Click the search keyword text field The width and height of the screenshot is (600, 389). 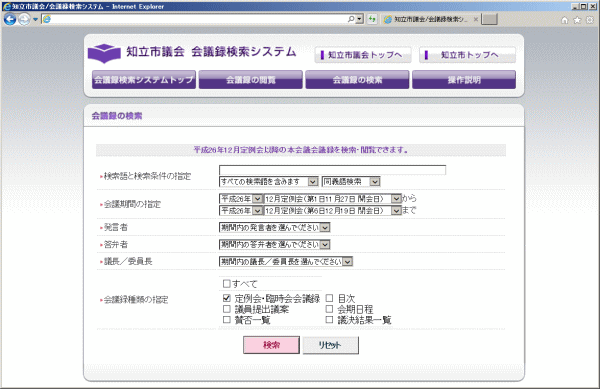(333, 170)
